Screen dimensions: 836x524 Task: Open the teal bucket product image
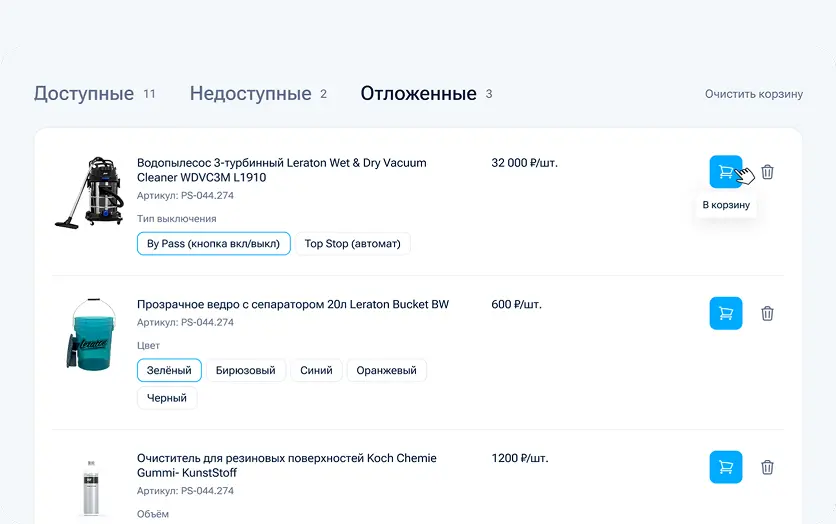pos(91,335)
